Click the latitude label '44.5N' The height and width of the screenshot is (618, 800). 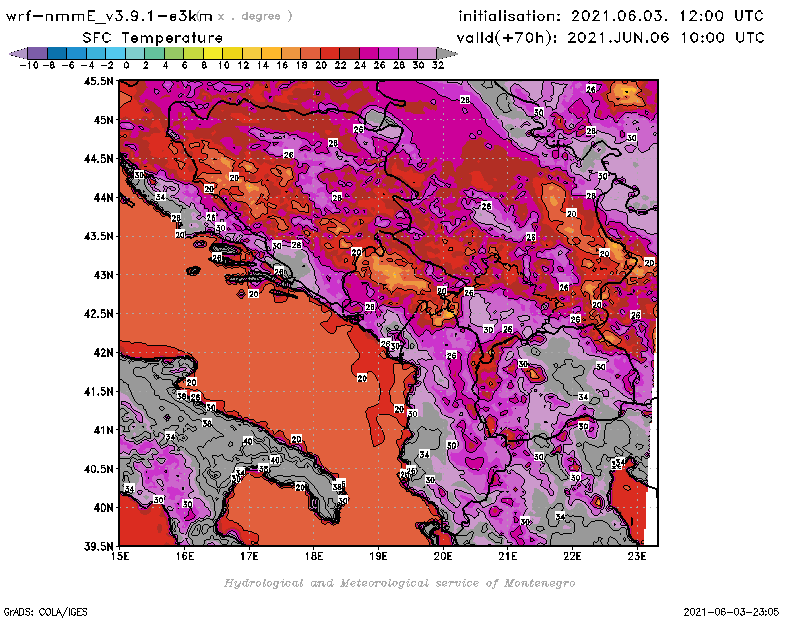pos(99,159)
